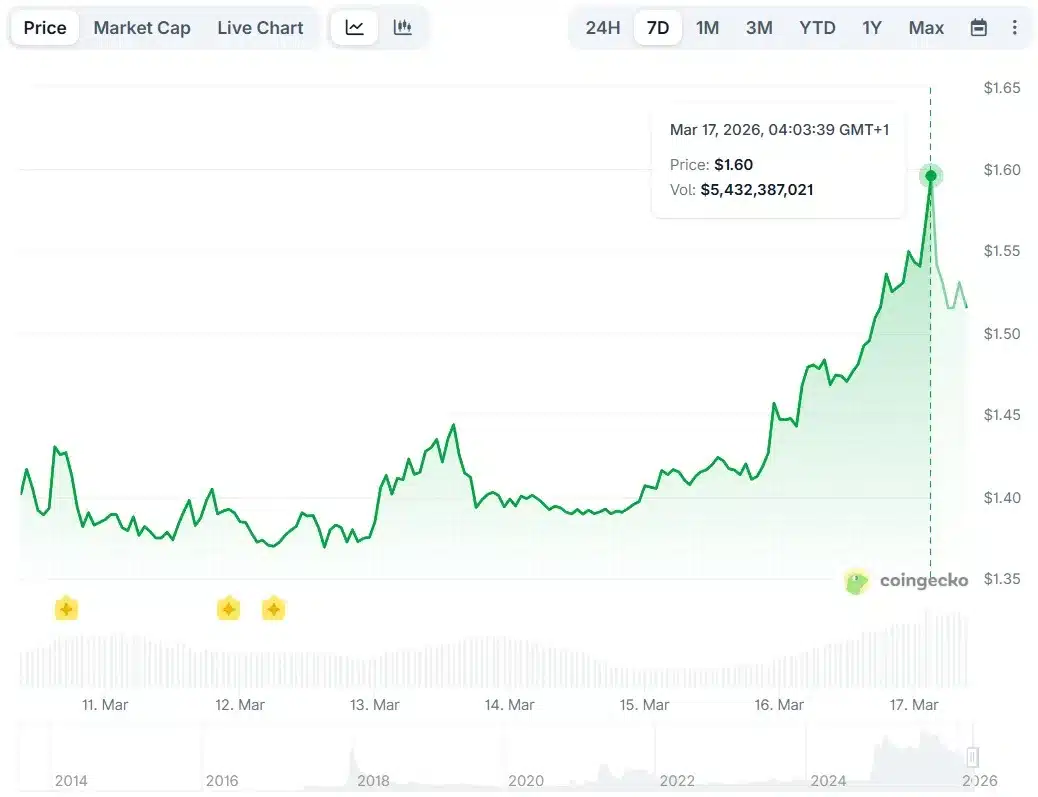The image size is (1038, 797).
Task: Show Max price history
Action: coord(926,28)
